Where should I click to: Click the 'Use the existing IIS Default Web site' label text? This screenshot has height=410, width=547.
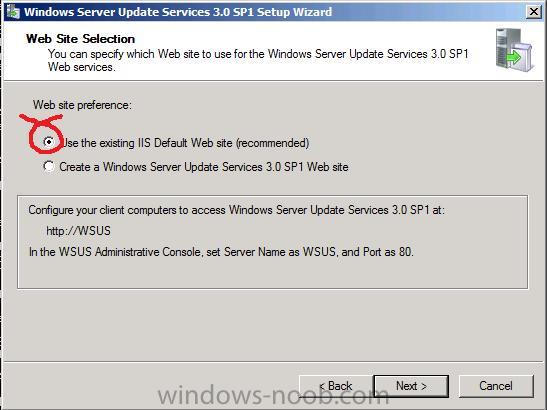(x=185, y=143)
